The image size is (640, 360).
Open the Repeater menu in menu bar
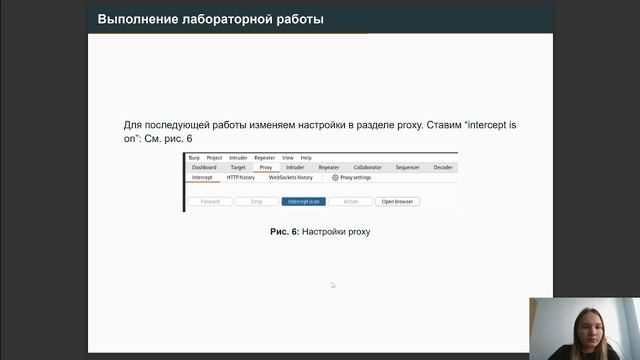click(264, 158)
